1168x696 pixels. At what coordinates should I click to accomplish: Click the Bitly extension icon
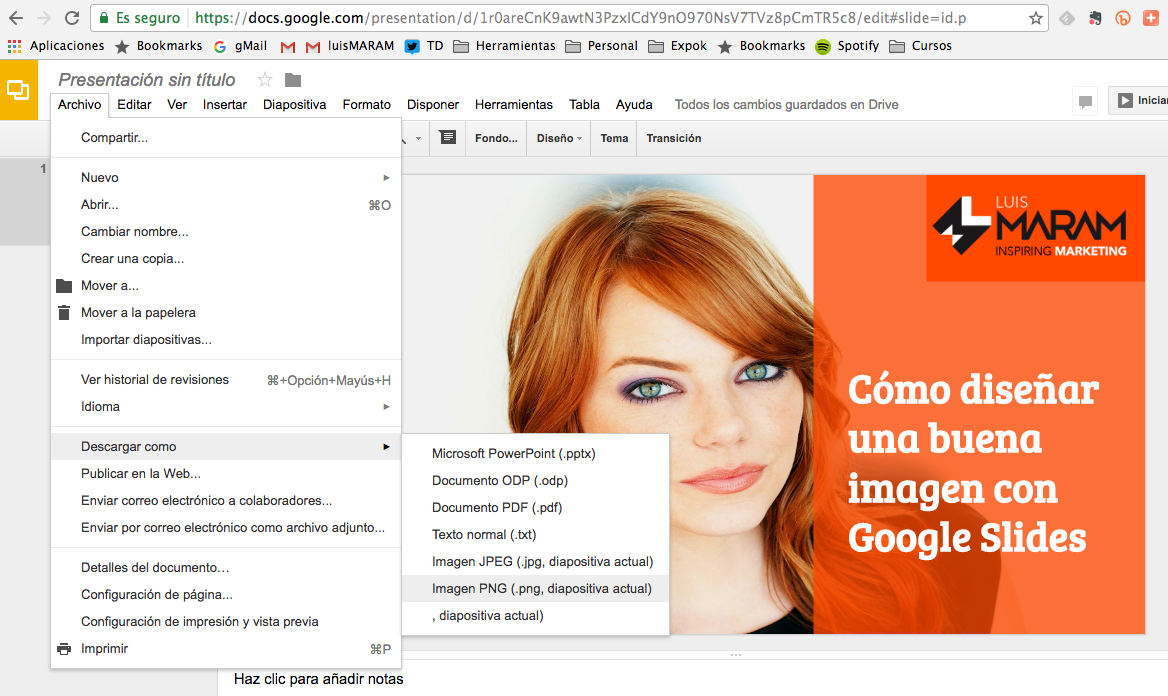pos(1122,18)
